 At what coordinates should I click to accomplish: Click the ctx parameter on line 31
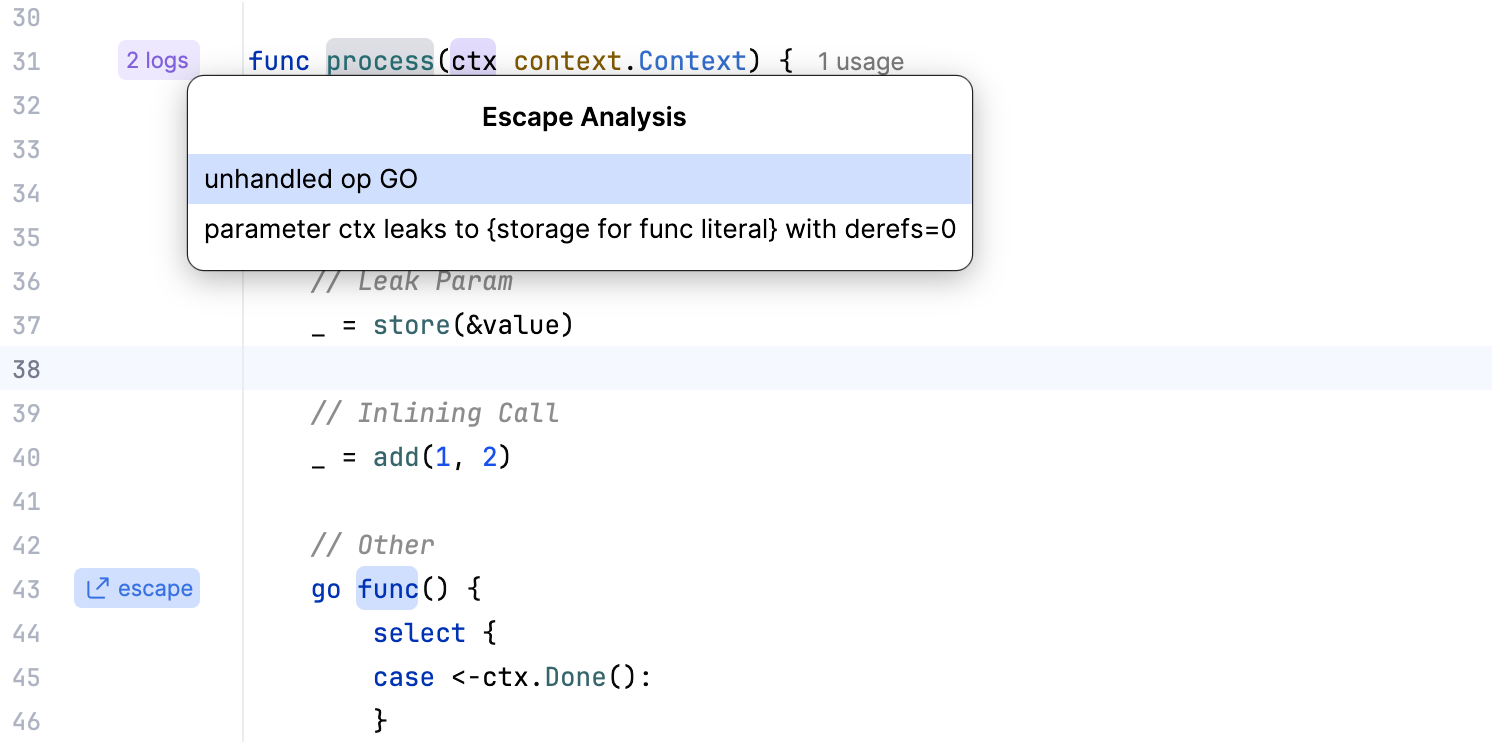click(473, 61)
